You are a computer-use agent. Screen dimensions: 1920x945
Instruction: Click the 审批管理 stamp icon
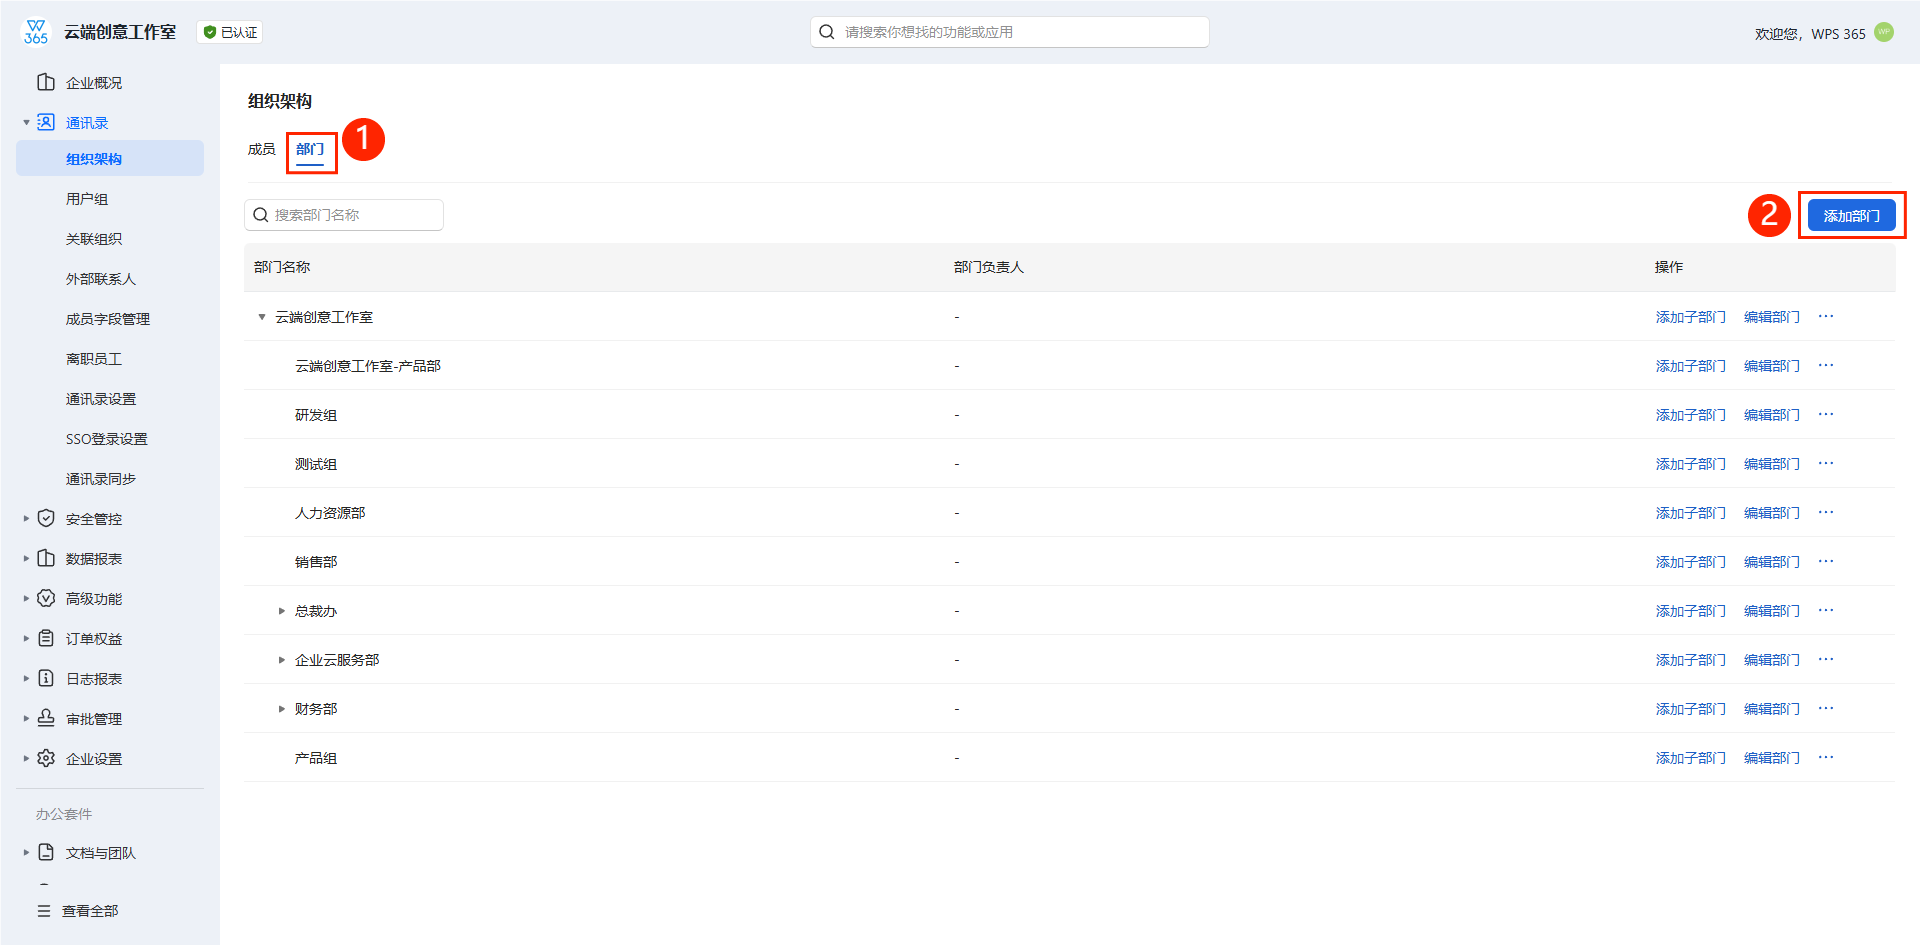(x=46, y=718)
